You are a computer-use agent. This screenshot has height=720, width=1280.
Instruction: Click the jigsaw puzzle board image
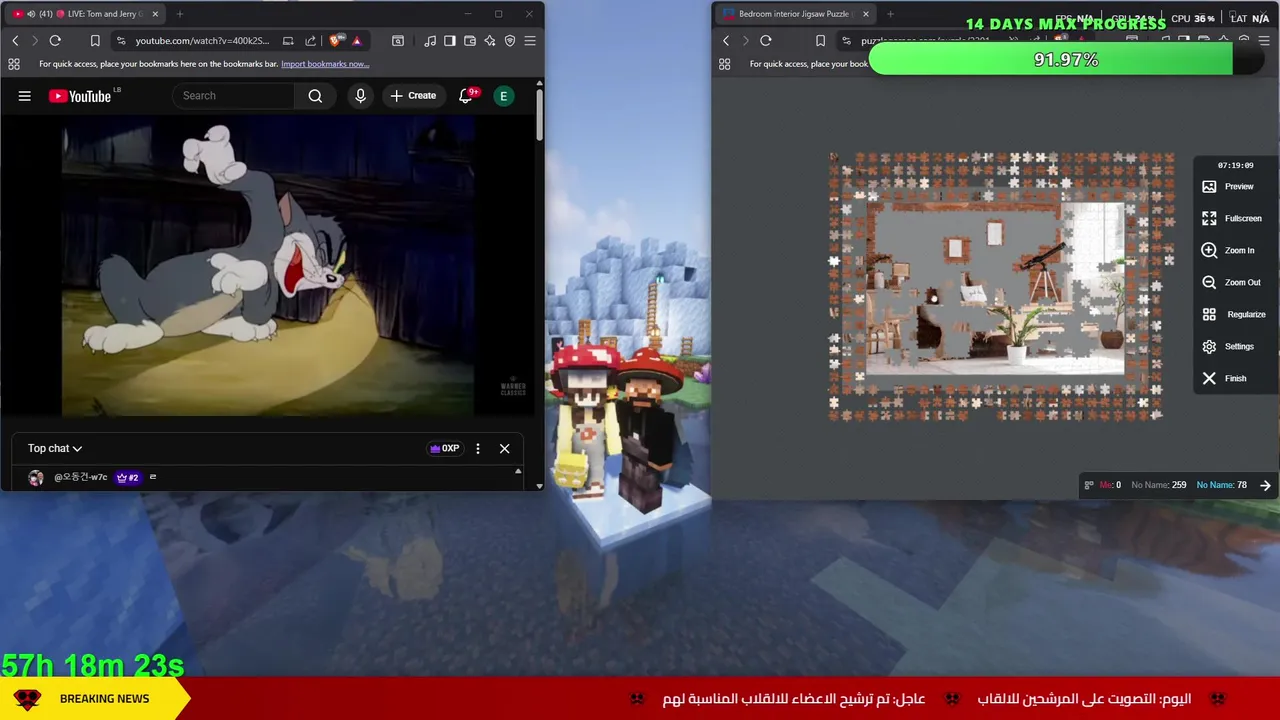[1001, 287]
